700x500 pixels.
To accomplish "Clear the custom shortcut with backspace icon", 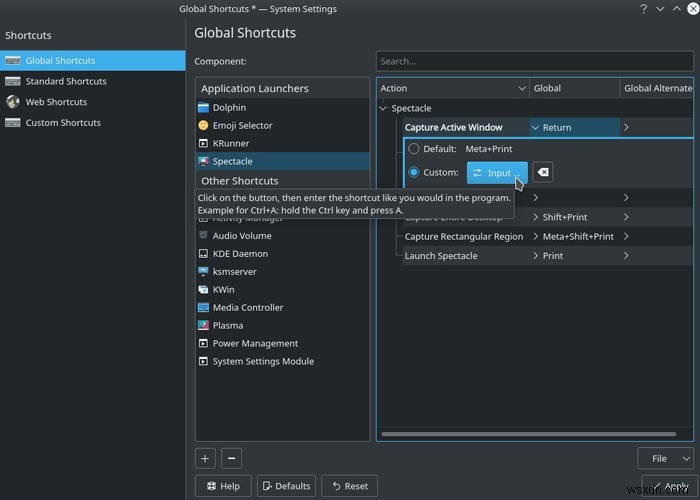I will point(543,172).
